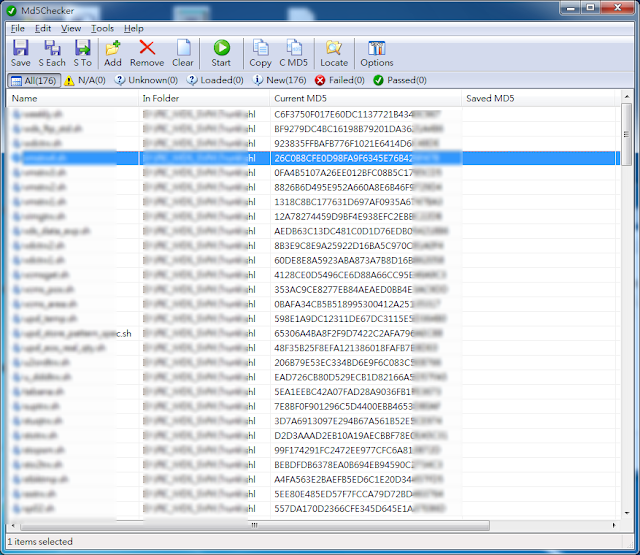Image resolution: width=640 pixels, height=555 pixels.
Task: Sort by the In Folder column header
Action: tap(204, 98)
